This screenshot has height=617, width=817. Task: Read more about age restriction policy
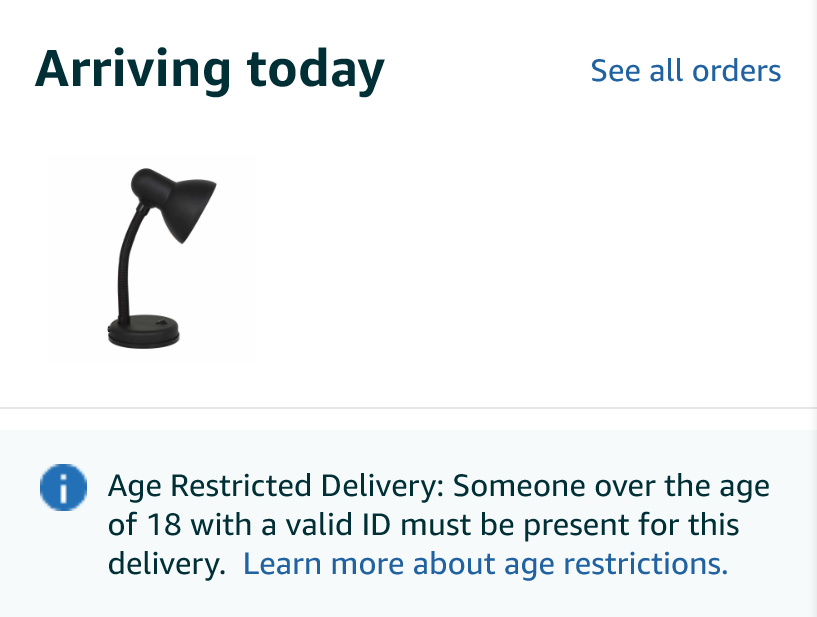coord(485,563)
